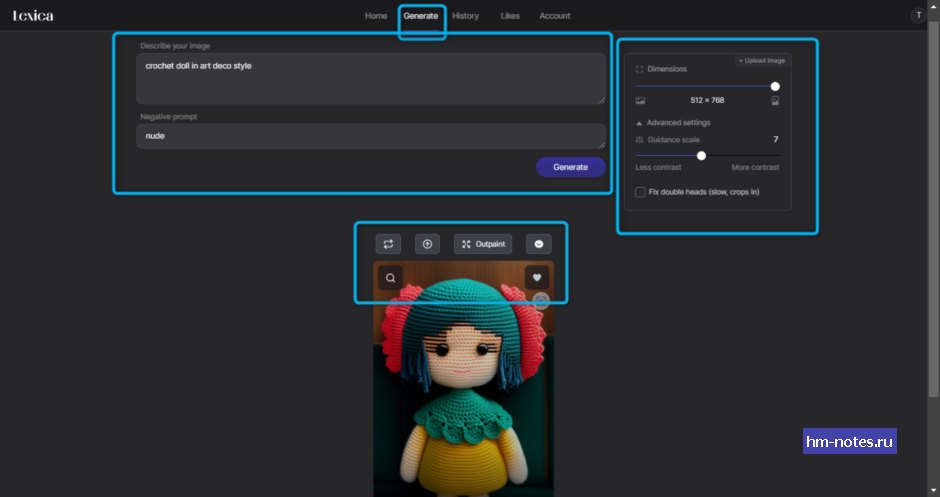This screenshot has height=497, width=940.
Task: Open the round chevron-down menu beside Outpaint
Action: [539, 244]
